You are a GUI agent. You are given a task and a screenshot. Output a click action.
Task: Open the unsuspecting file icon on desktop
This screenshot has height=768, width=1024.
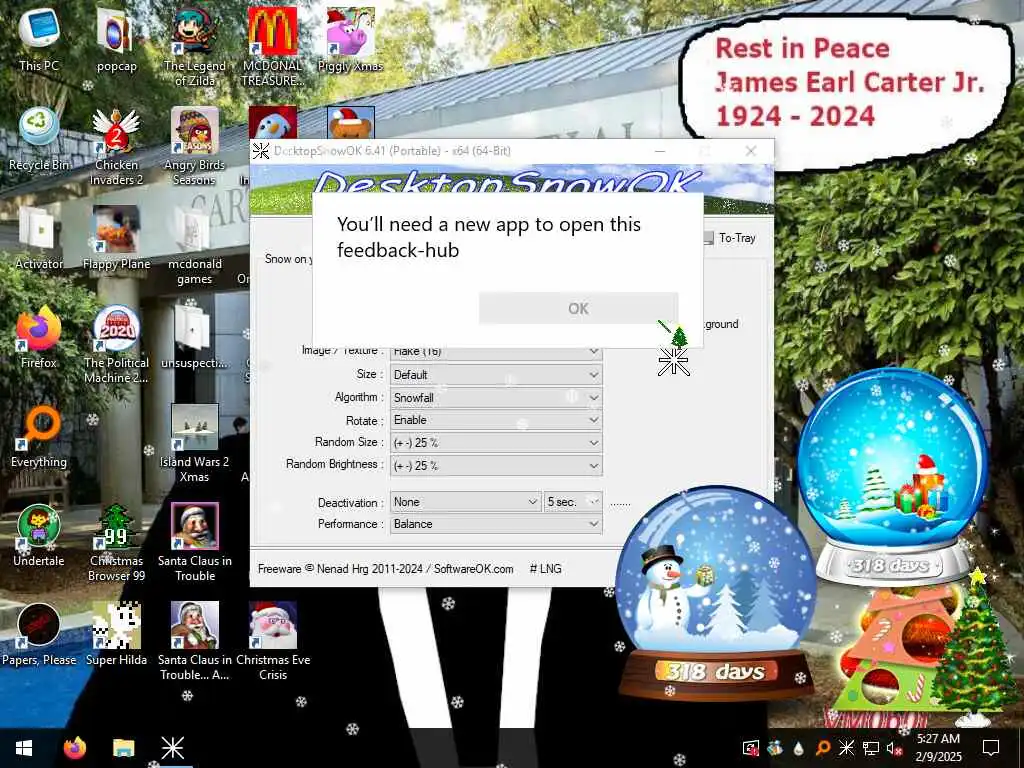click(x=195, y=337)
